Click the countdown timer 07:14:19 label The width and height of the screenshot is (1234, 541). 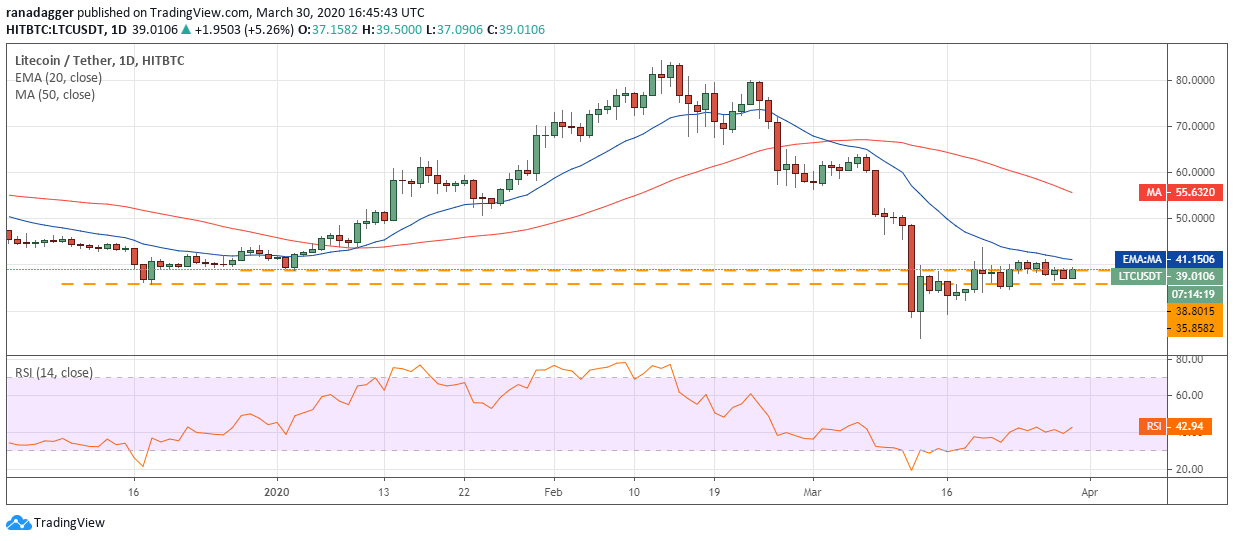[x=1196, y=294]
